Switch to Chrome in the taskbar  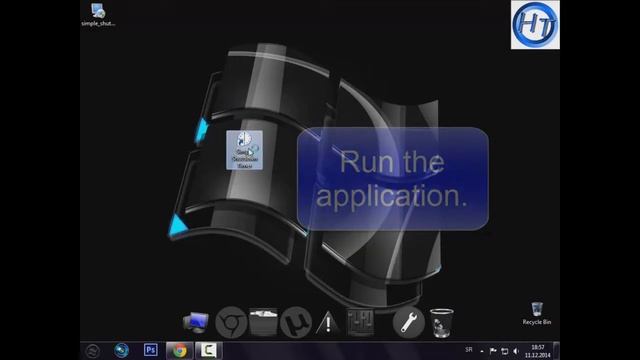coord(180,351)
